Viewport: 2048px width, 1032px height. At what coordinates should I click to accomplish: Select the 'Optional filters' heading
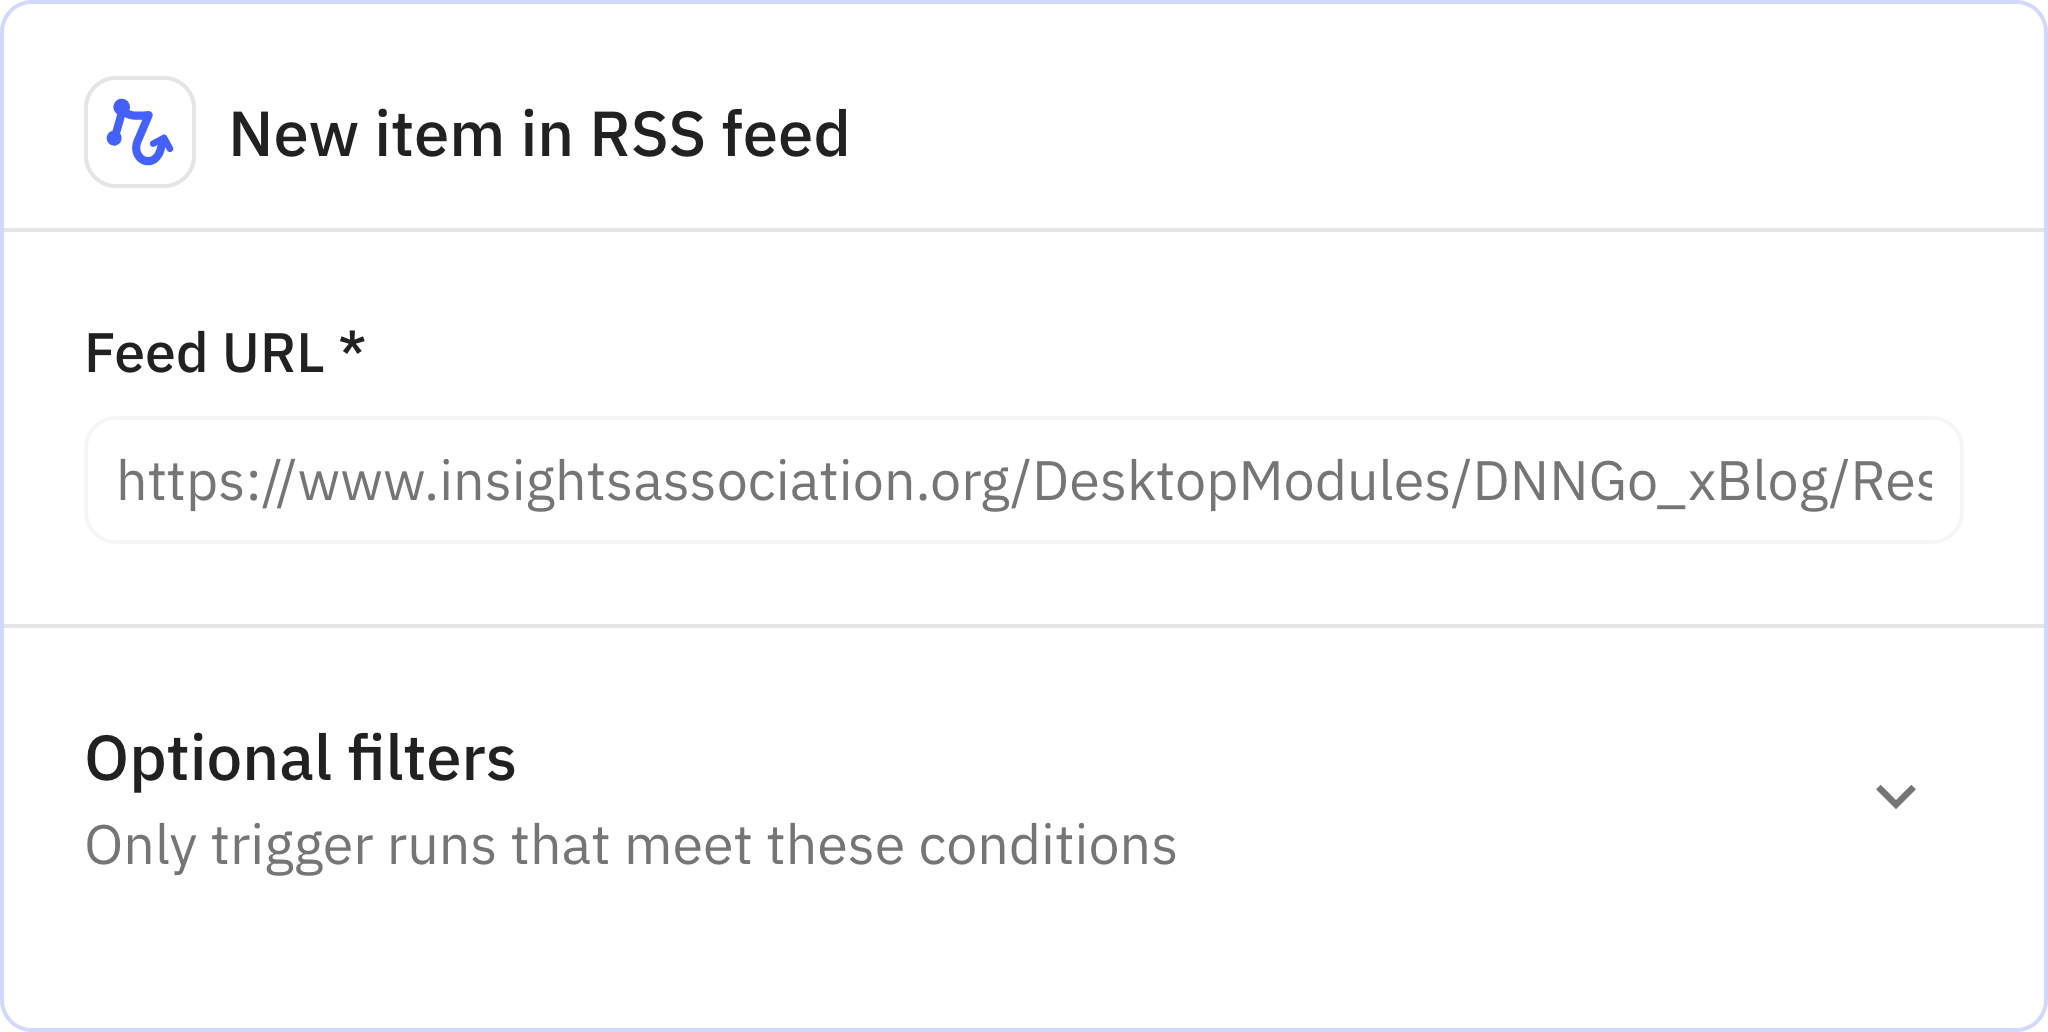[x=301, y=760]
